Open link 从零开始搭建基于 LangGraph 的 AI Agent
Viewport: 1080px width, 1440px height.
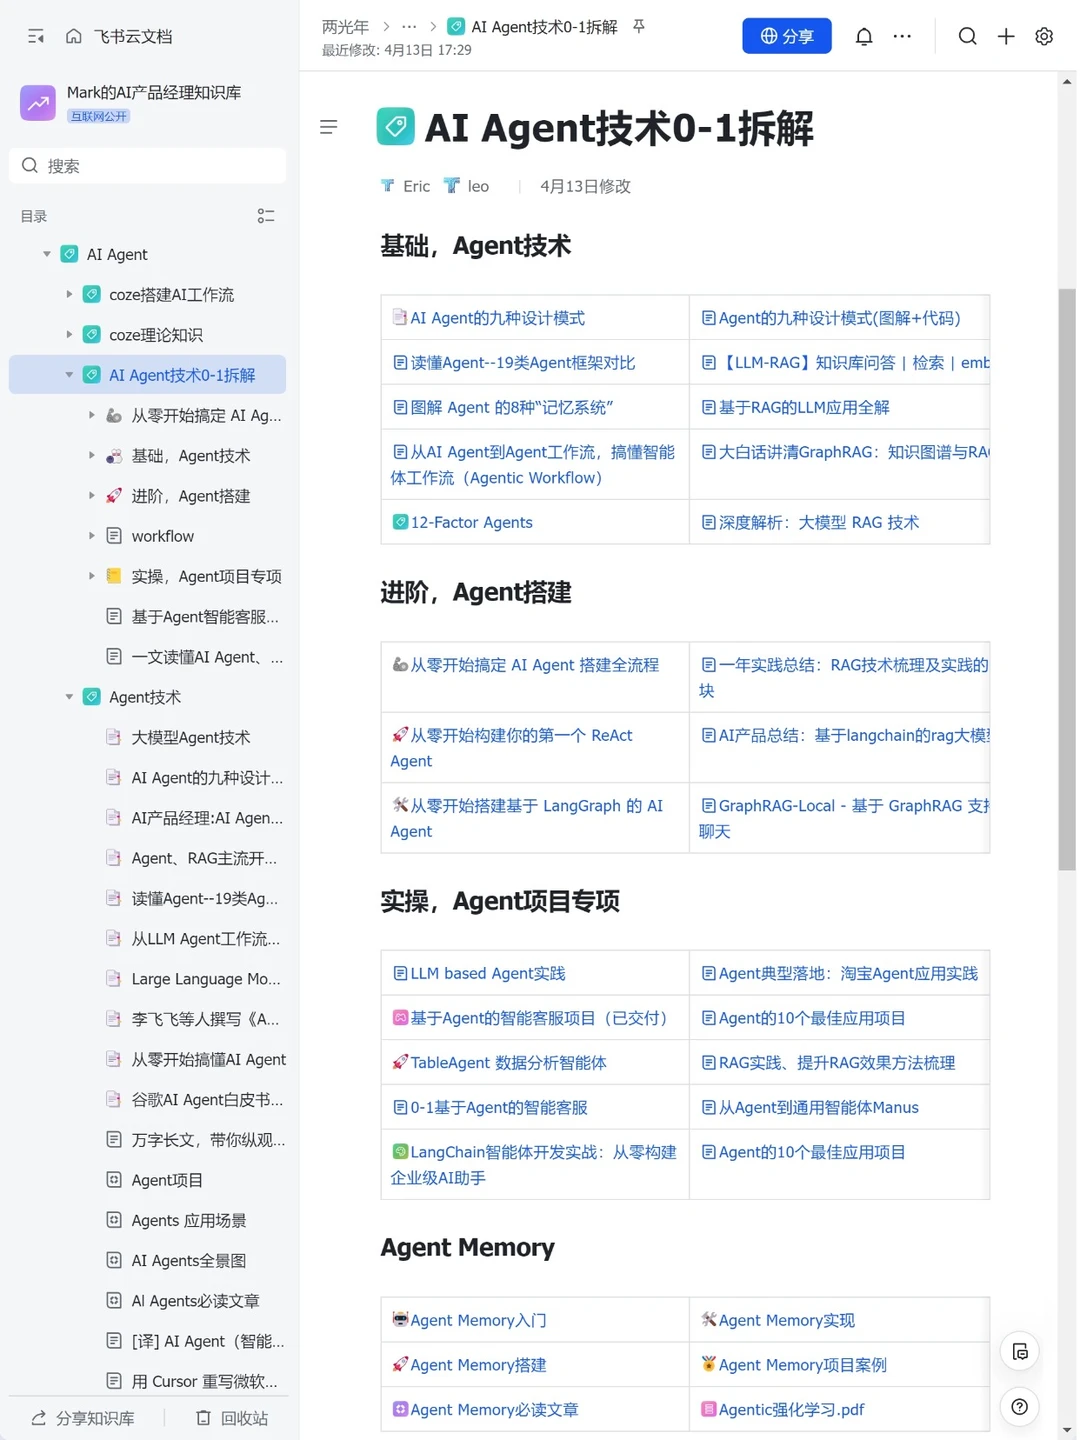[x=527, y=818]
